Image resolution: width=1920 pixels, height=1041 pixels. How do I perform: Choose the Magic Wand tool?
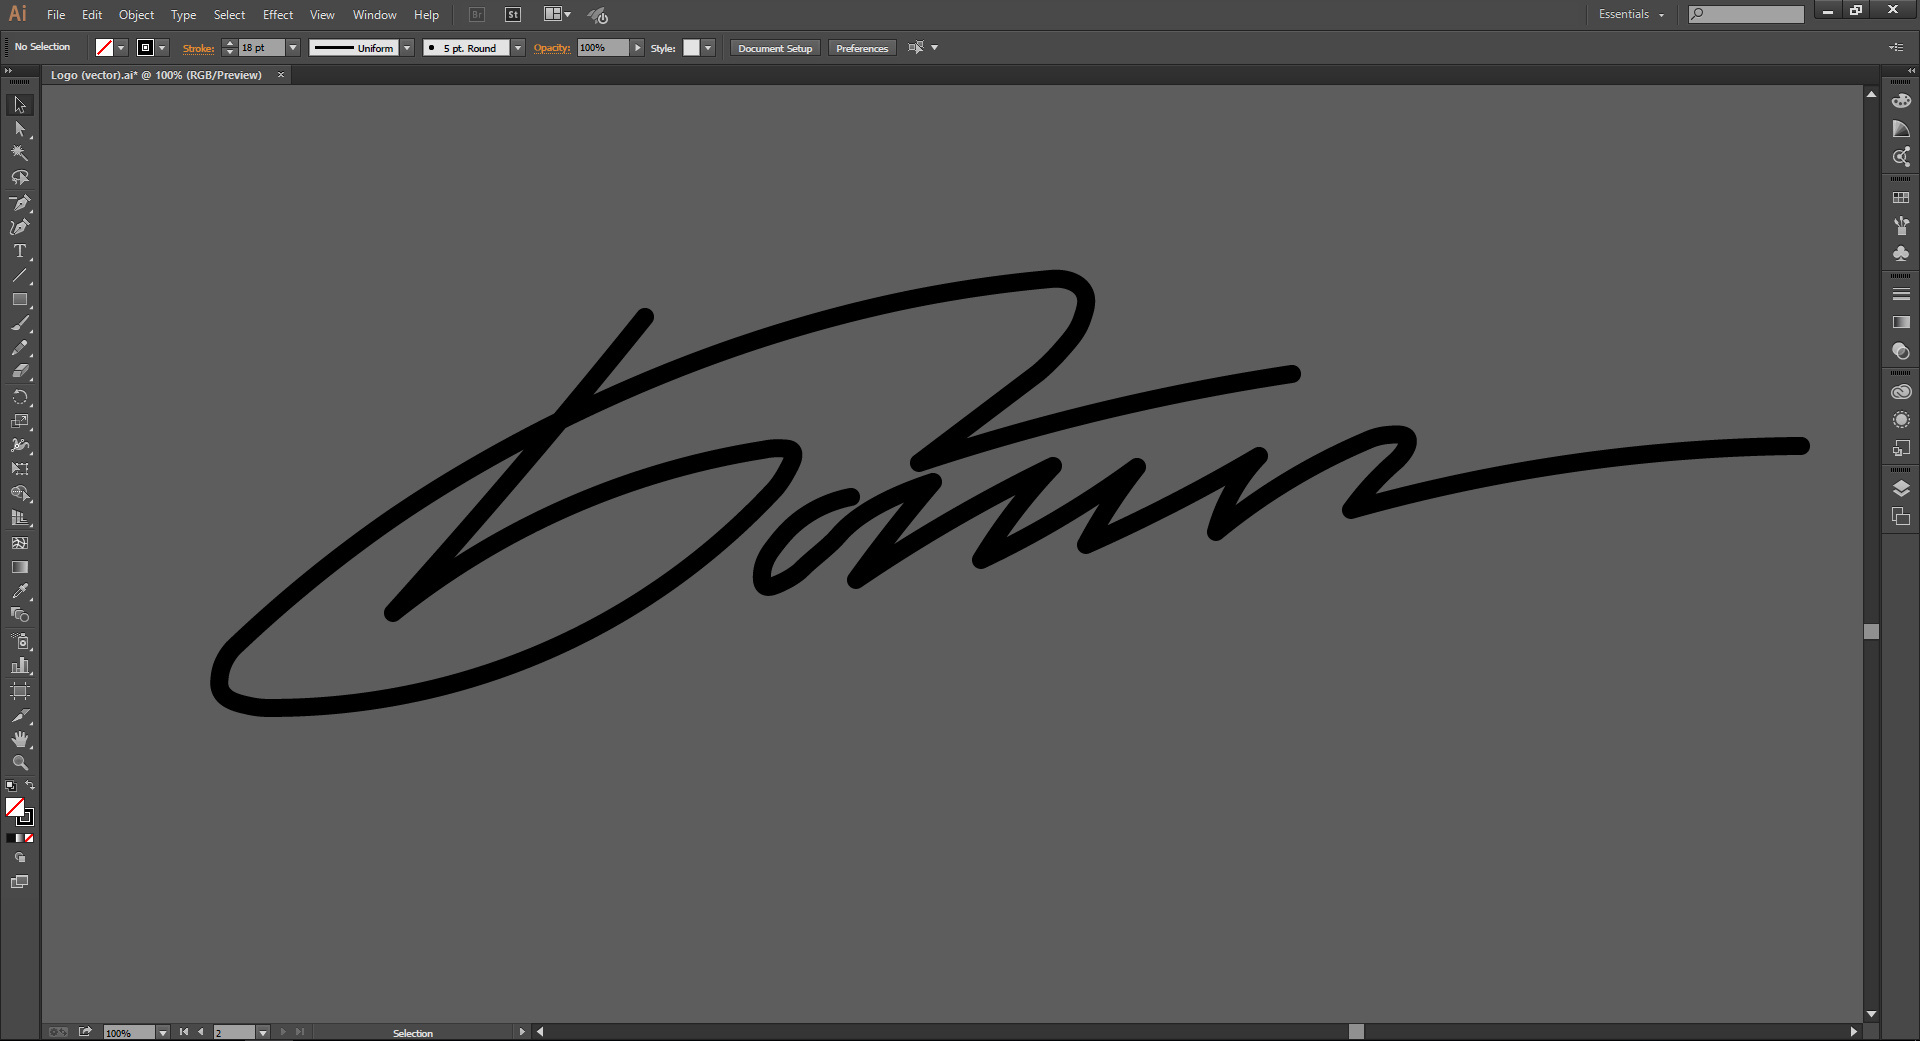pos(20,153)
